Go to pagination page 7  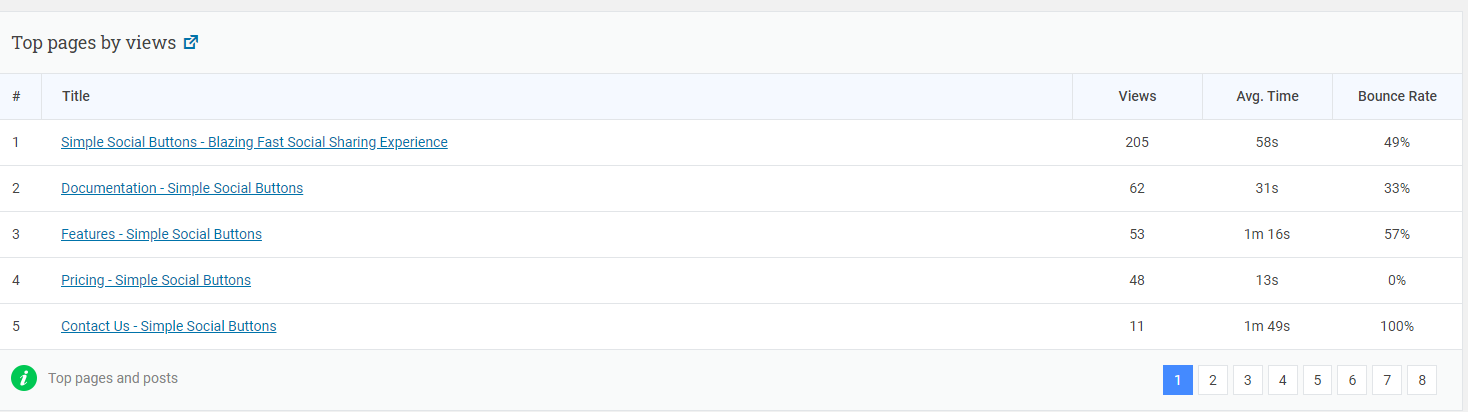point(1387,380)
